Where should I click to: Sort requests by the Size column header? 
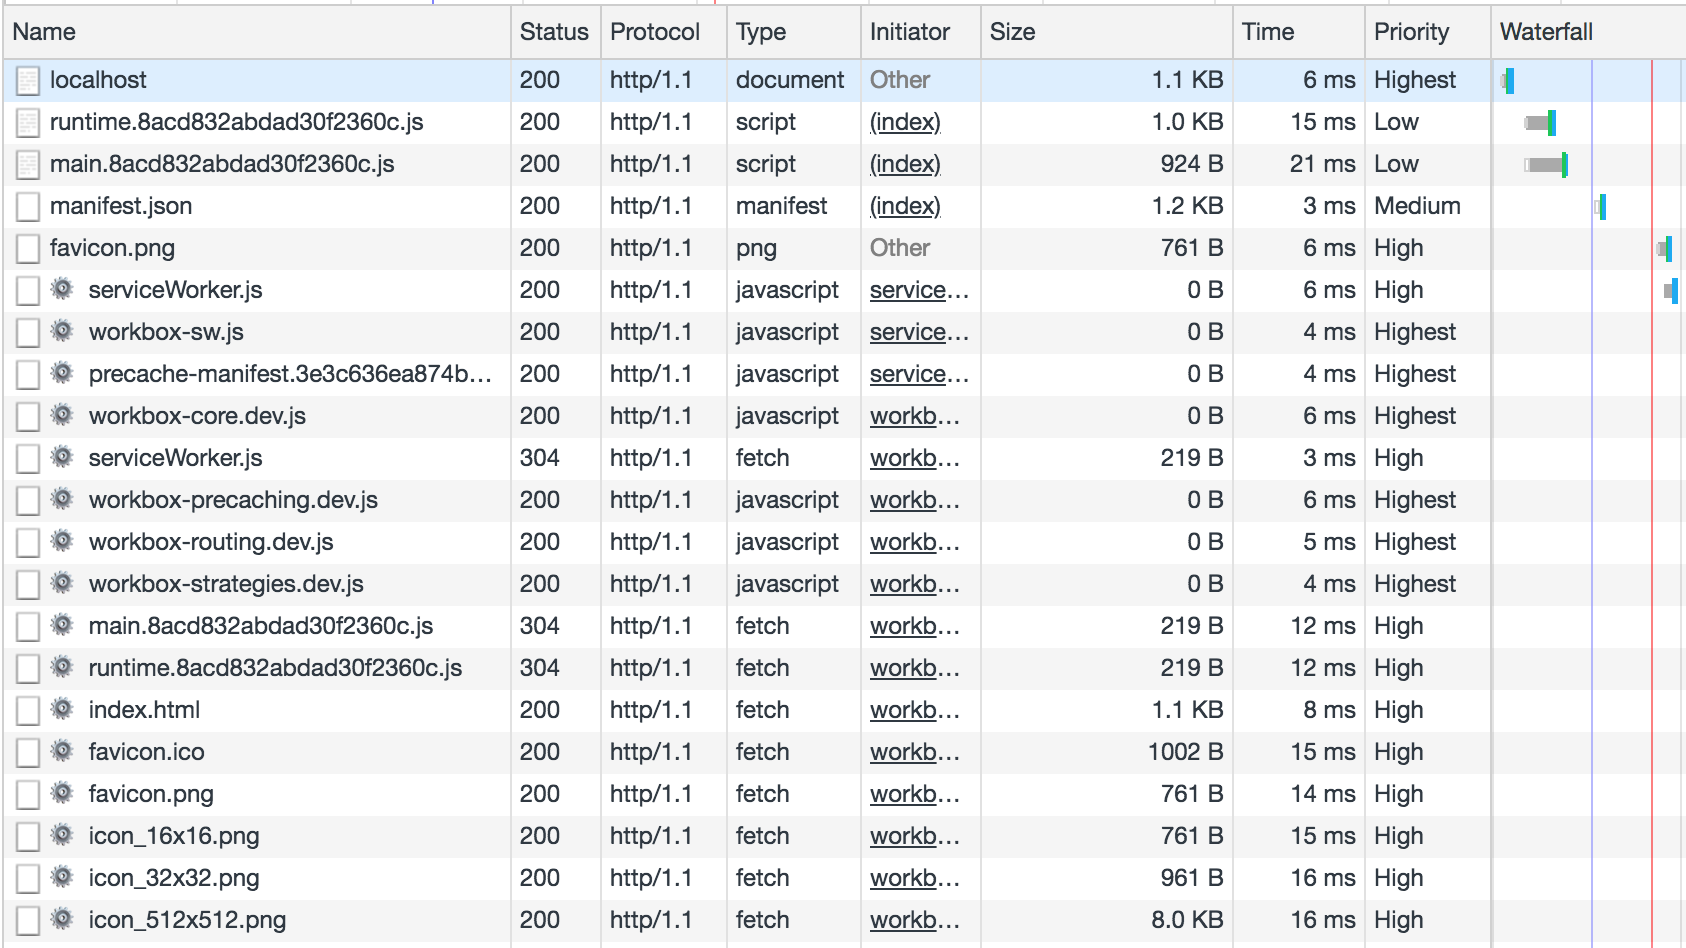(x=1012, y=32)
